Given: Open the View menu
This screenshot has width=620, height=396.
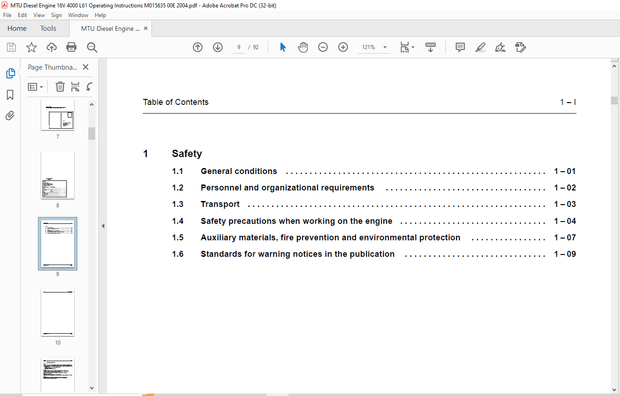Looking at the screenshot, I should (39, 15).
